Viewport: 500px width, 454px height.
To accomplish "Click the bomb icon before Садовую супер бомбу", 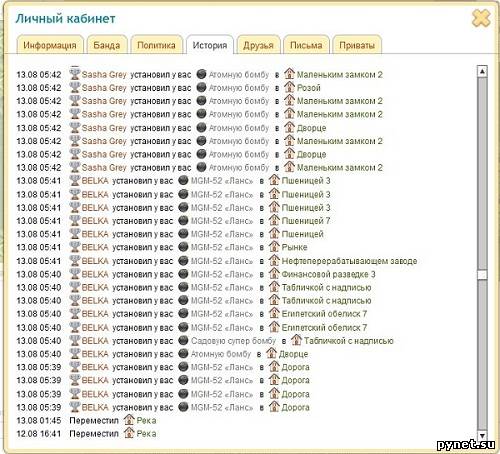I will [183, 340].
